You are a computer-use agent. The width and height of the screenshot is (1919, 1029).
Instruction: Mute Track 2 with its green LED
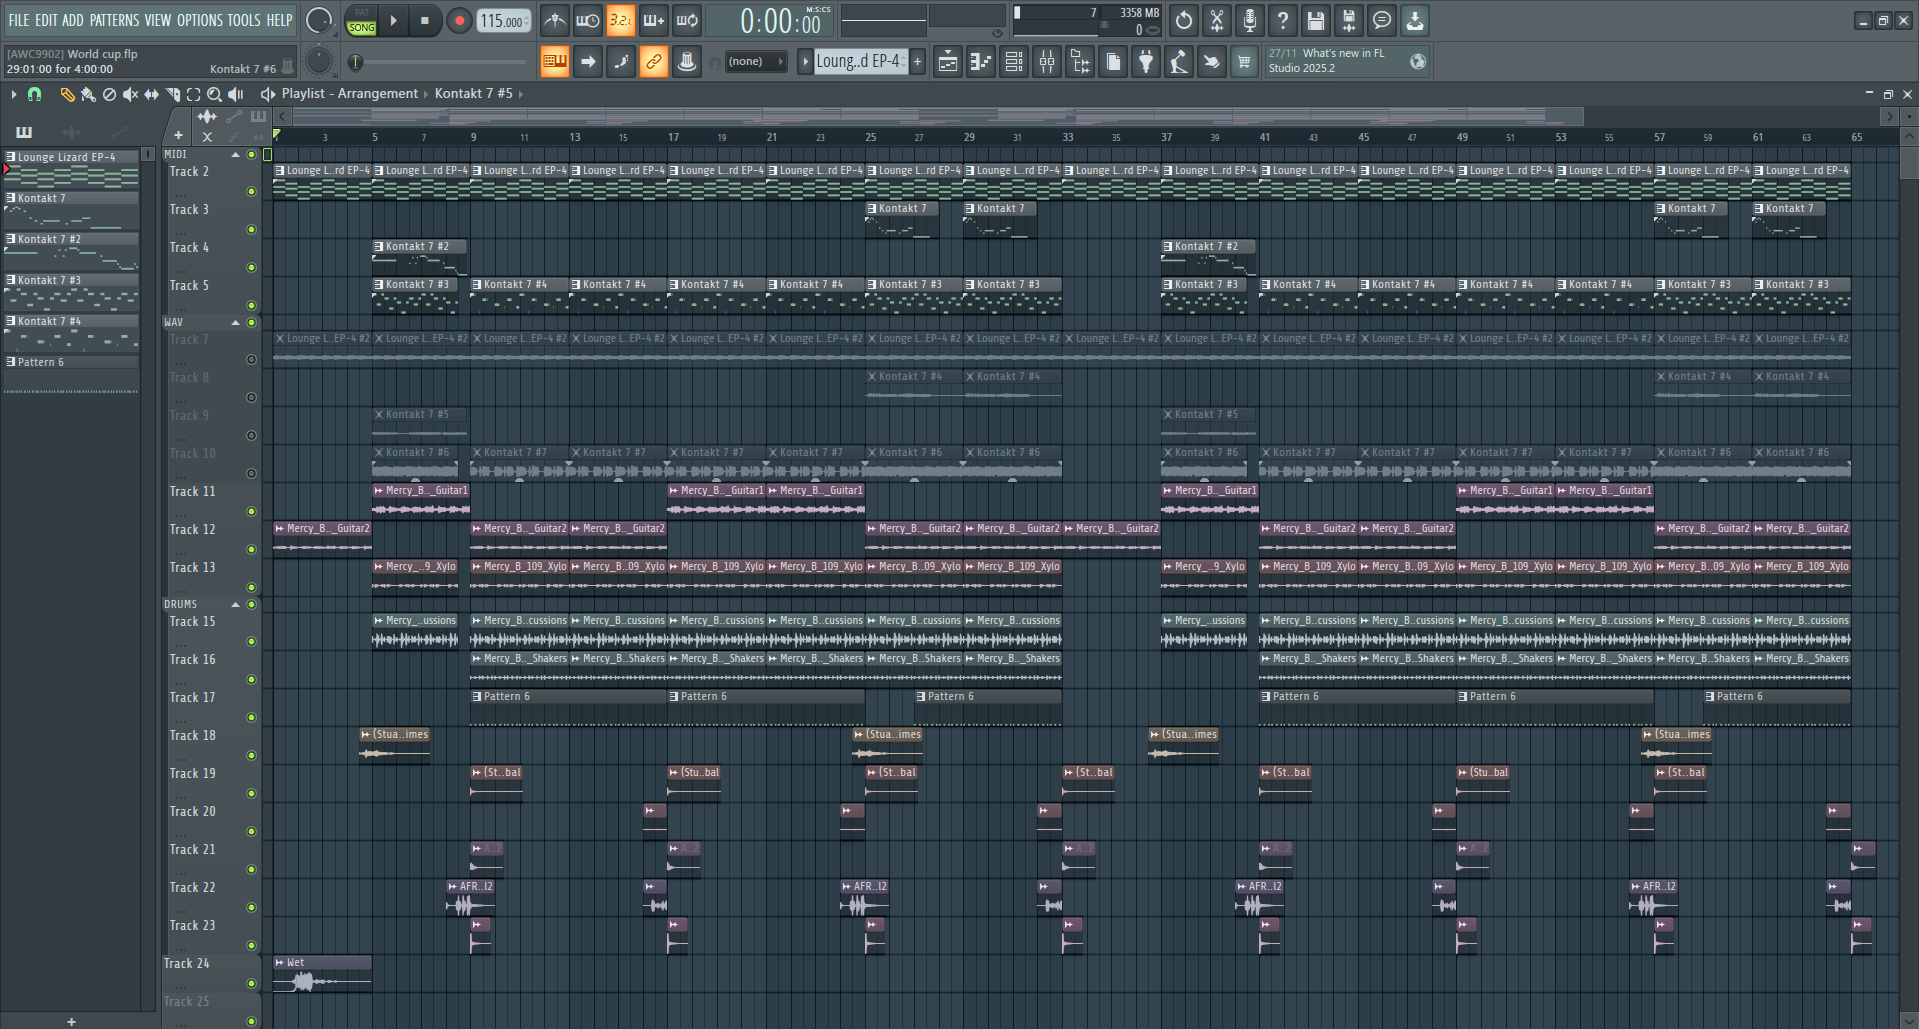tap(252, 192)
